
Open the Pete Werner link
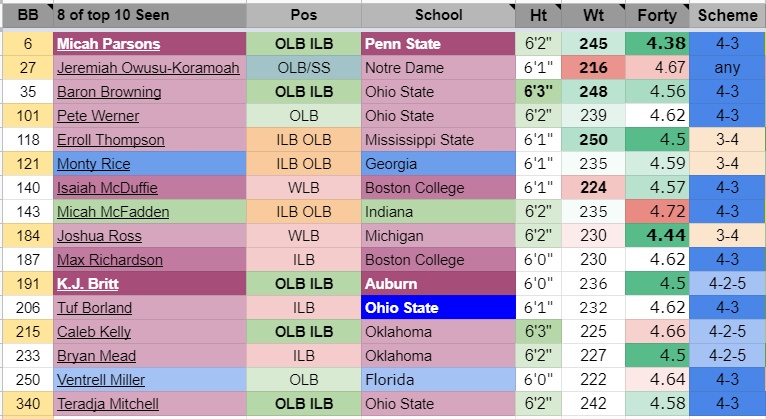point(98,116)
